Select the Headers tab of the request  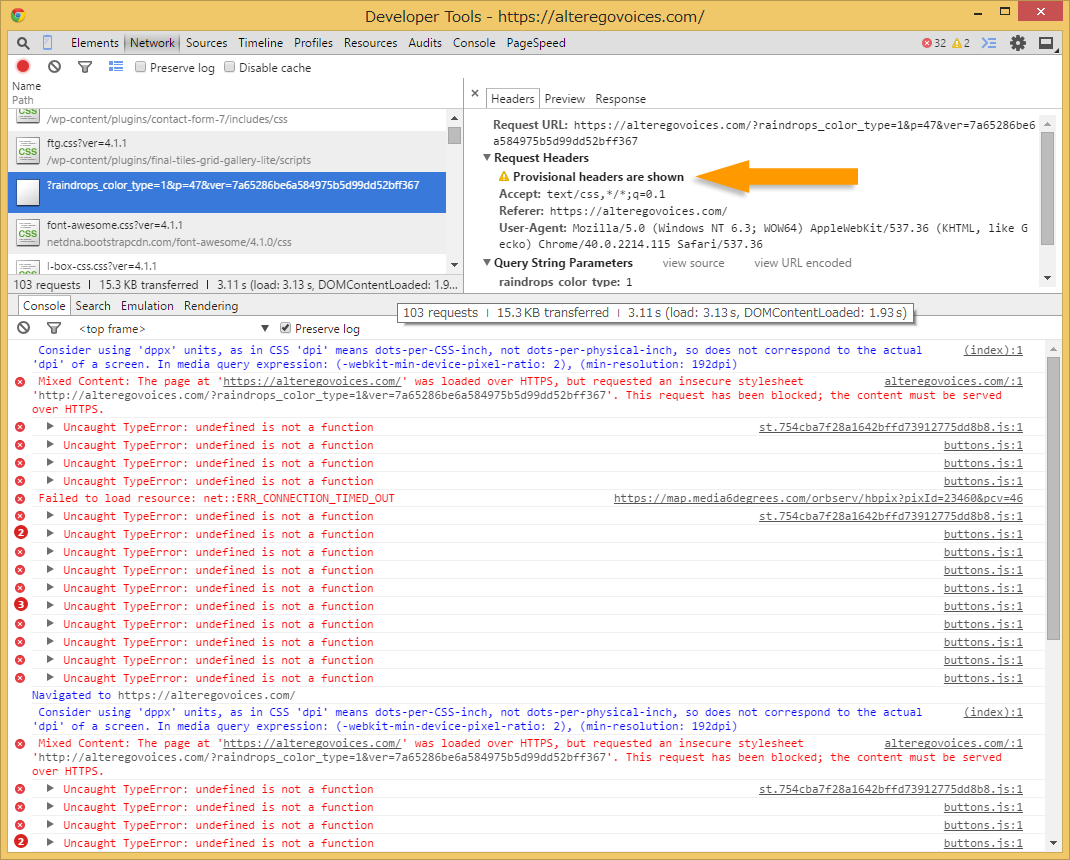512,99
